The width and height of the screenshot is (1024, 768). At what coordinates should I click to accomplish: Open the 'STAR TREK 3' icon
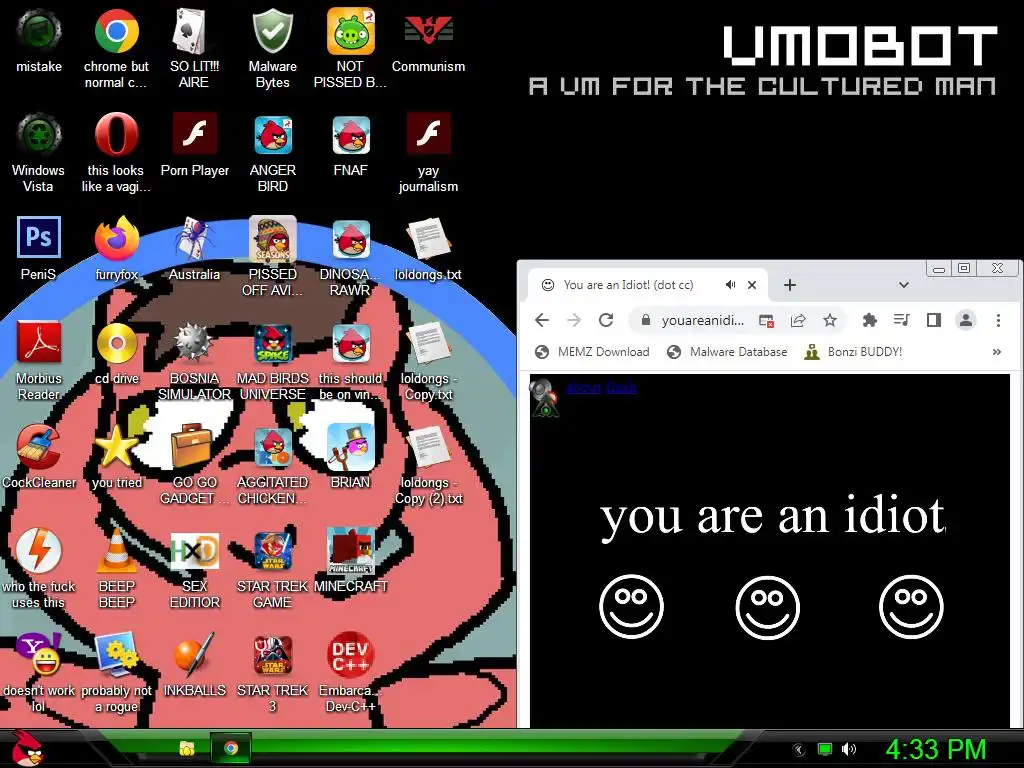click(272, 655)
